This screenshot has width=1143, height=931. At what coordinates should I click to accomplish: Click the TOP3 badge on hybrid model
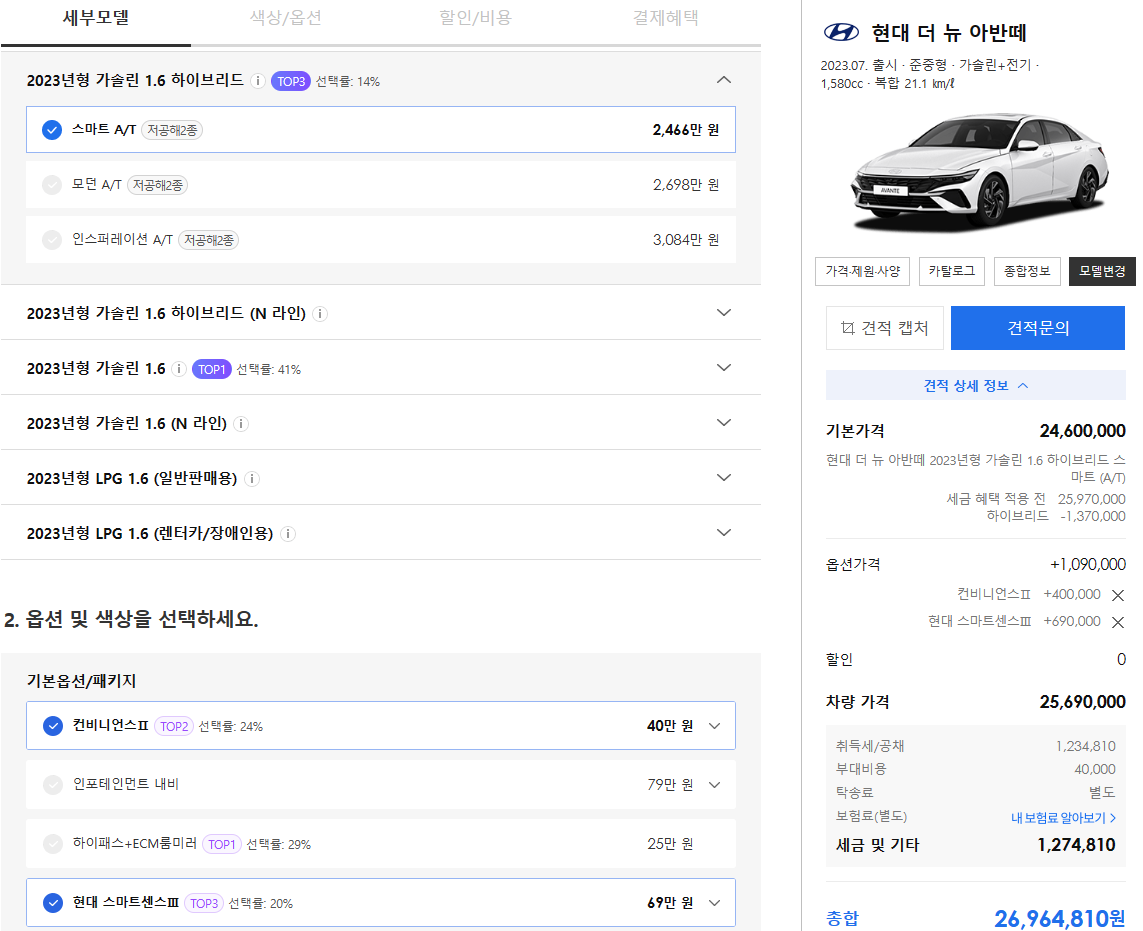click(291, 81)
